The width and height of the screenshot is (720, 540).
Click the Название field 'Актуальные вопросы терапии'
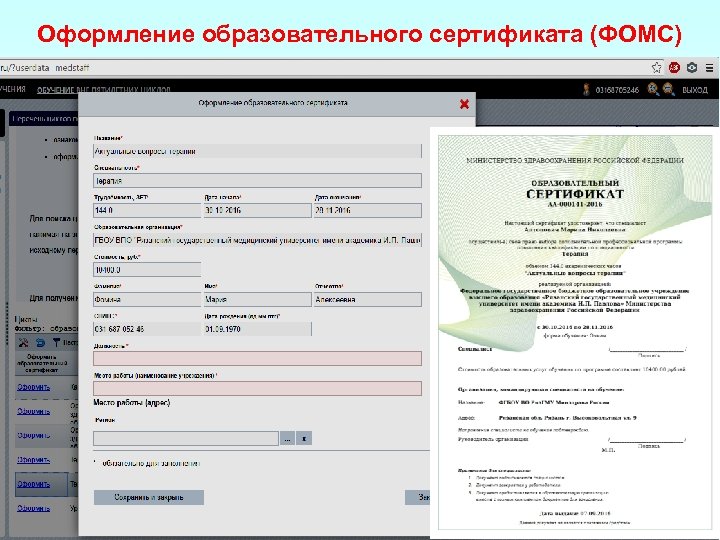point(257,151)
